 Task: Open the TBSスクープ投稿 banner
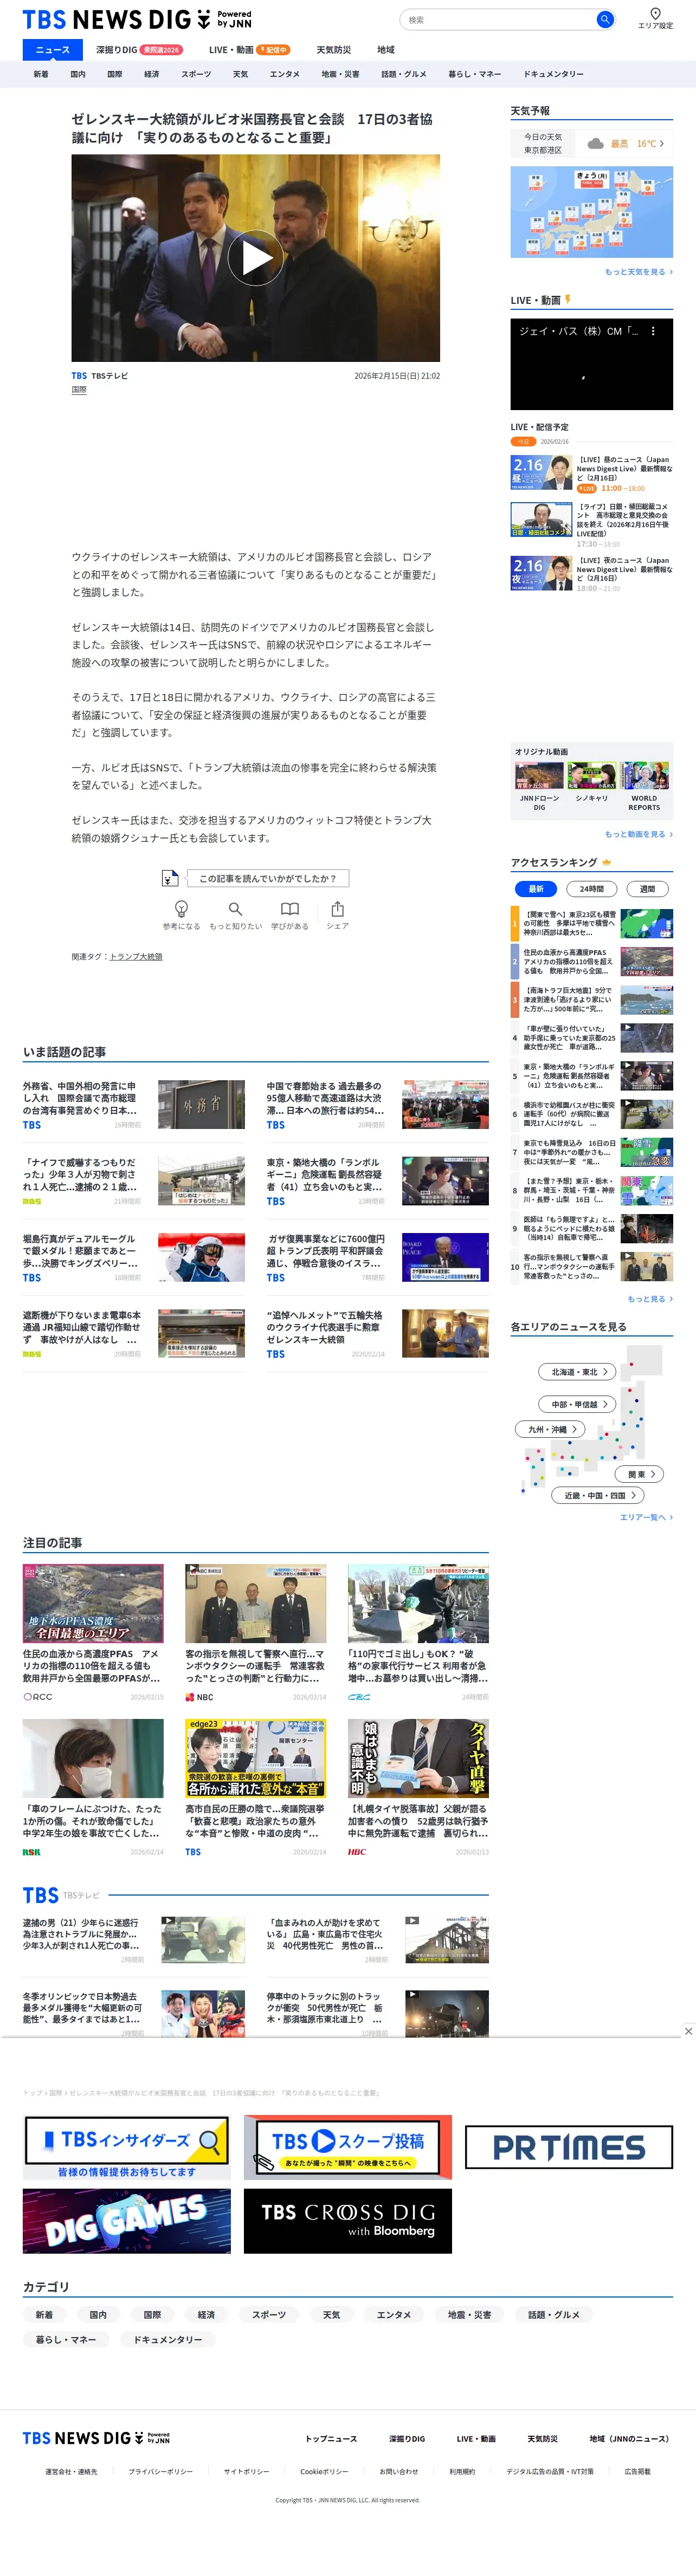pyautogui.click(x=348, y=2147)
